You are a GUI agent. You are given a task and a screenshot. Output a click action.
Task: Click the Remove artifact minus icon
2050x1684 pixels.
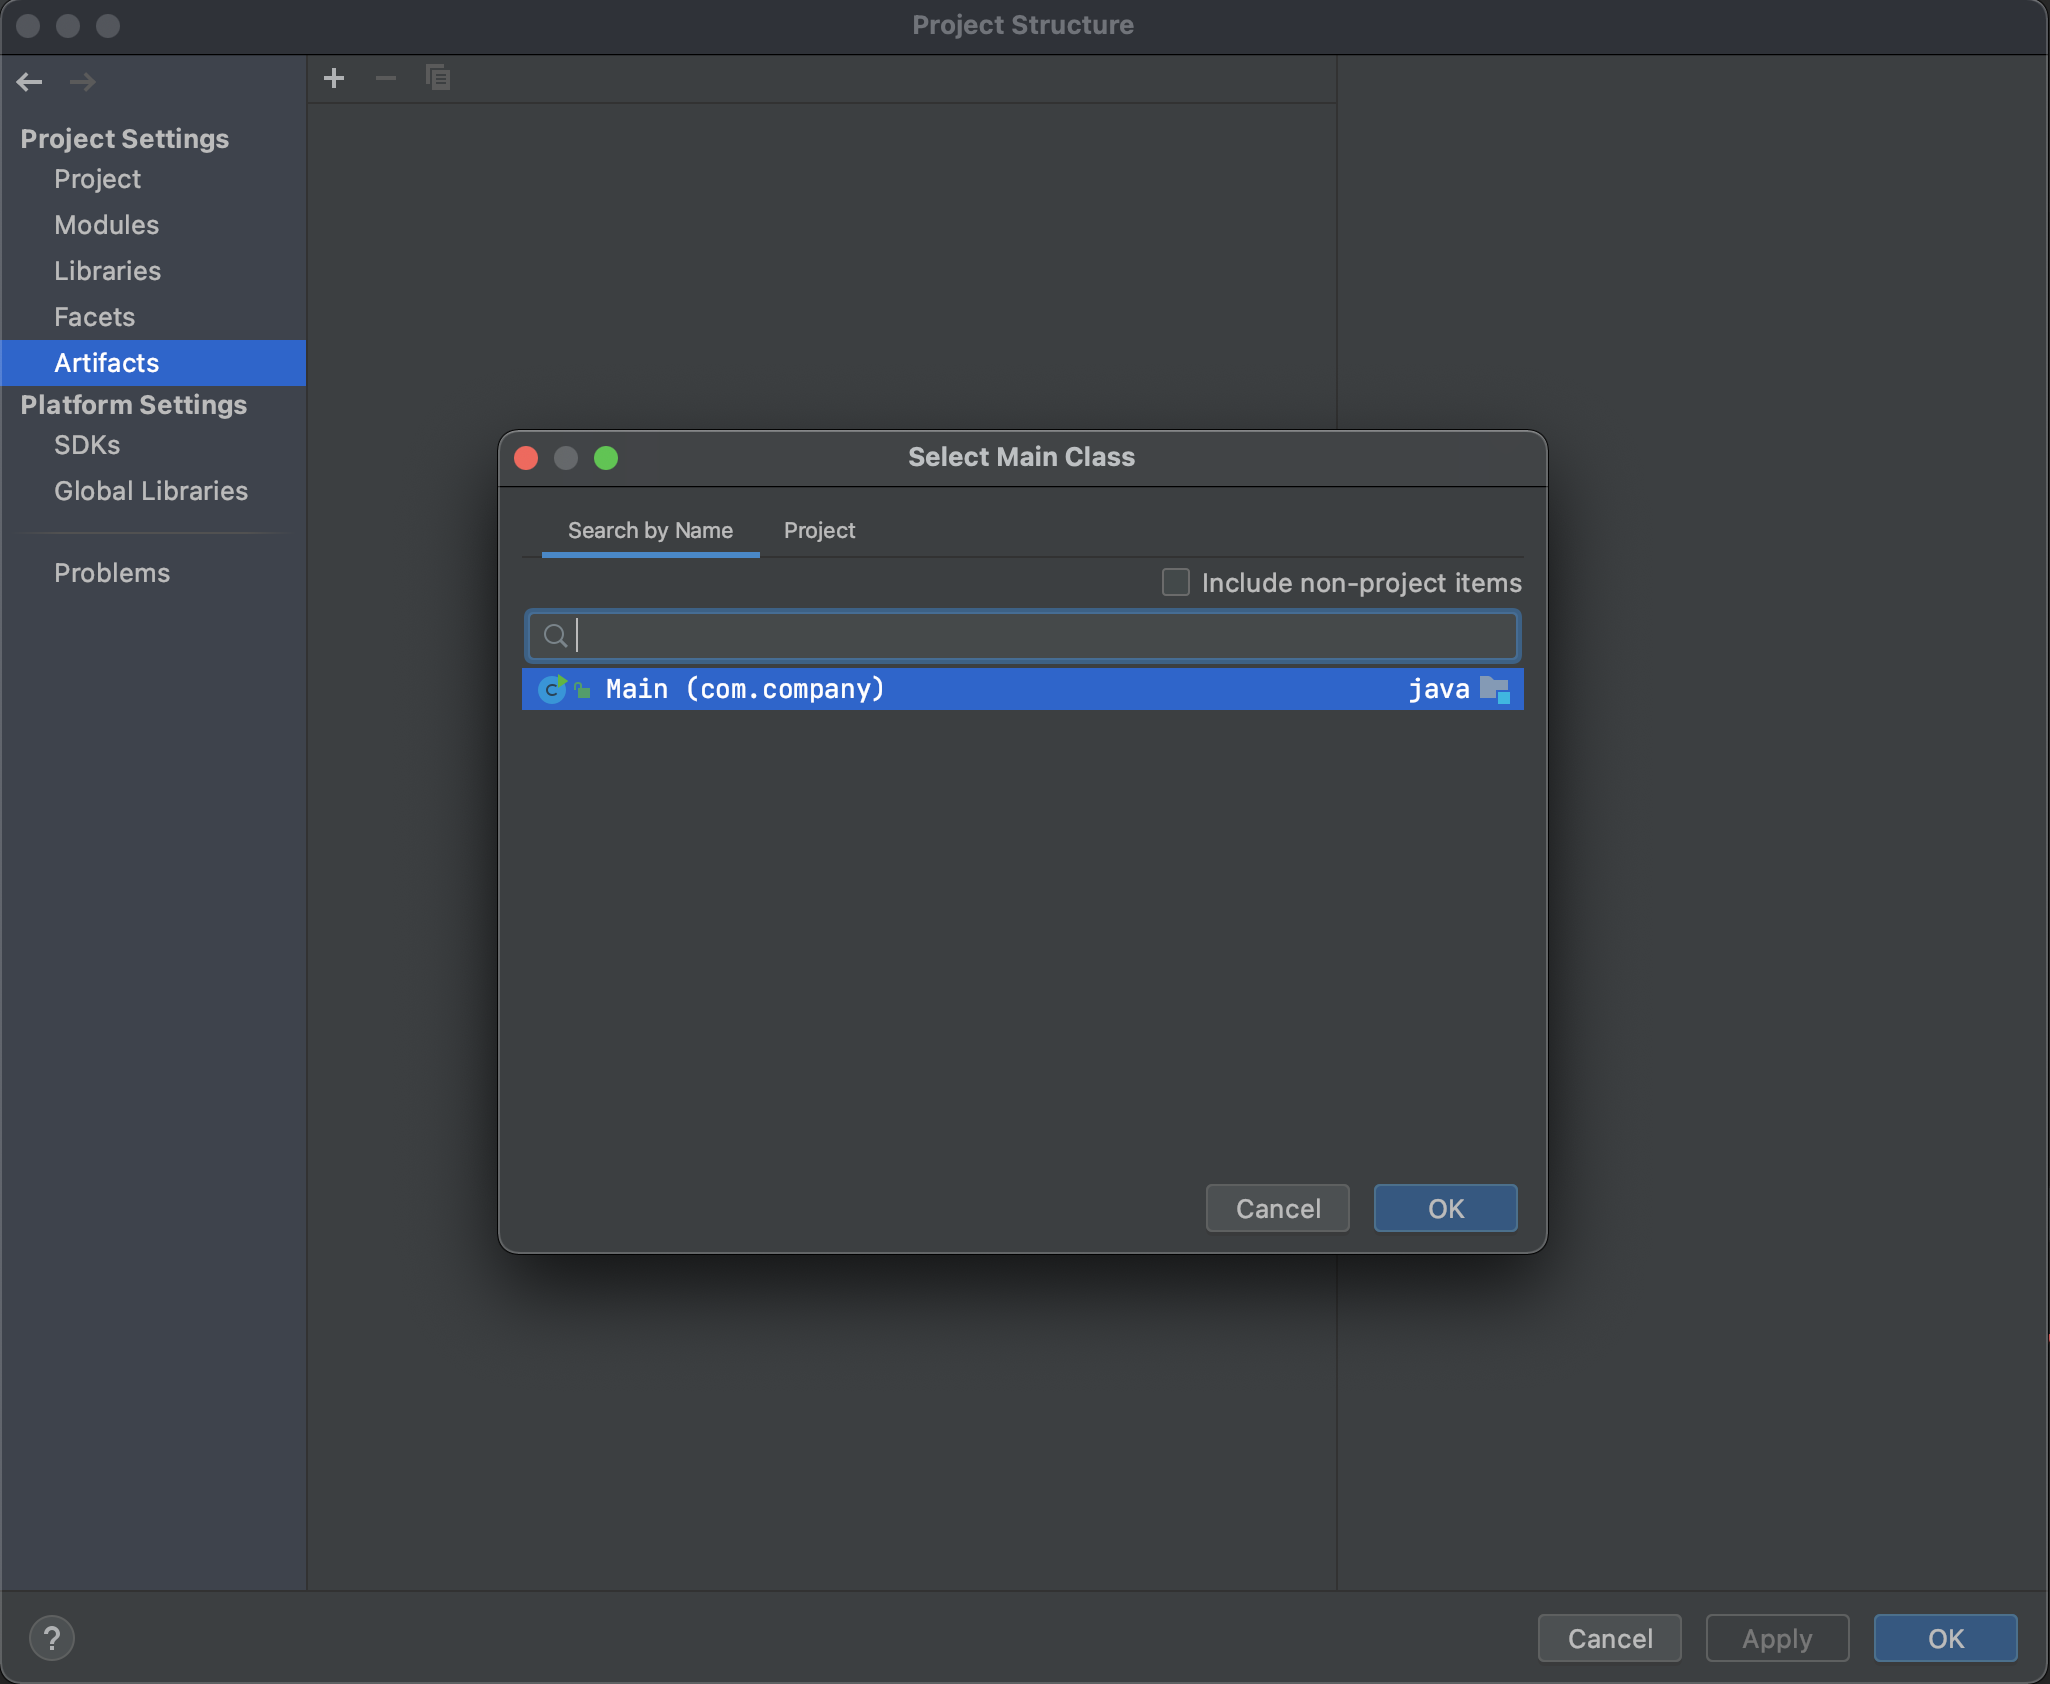tap(386, 78)
